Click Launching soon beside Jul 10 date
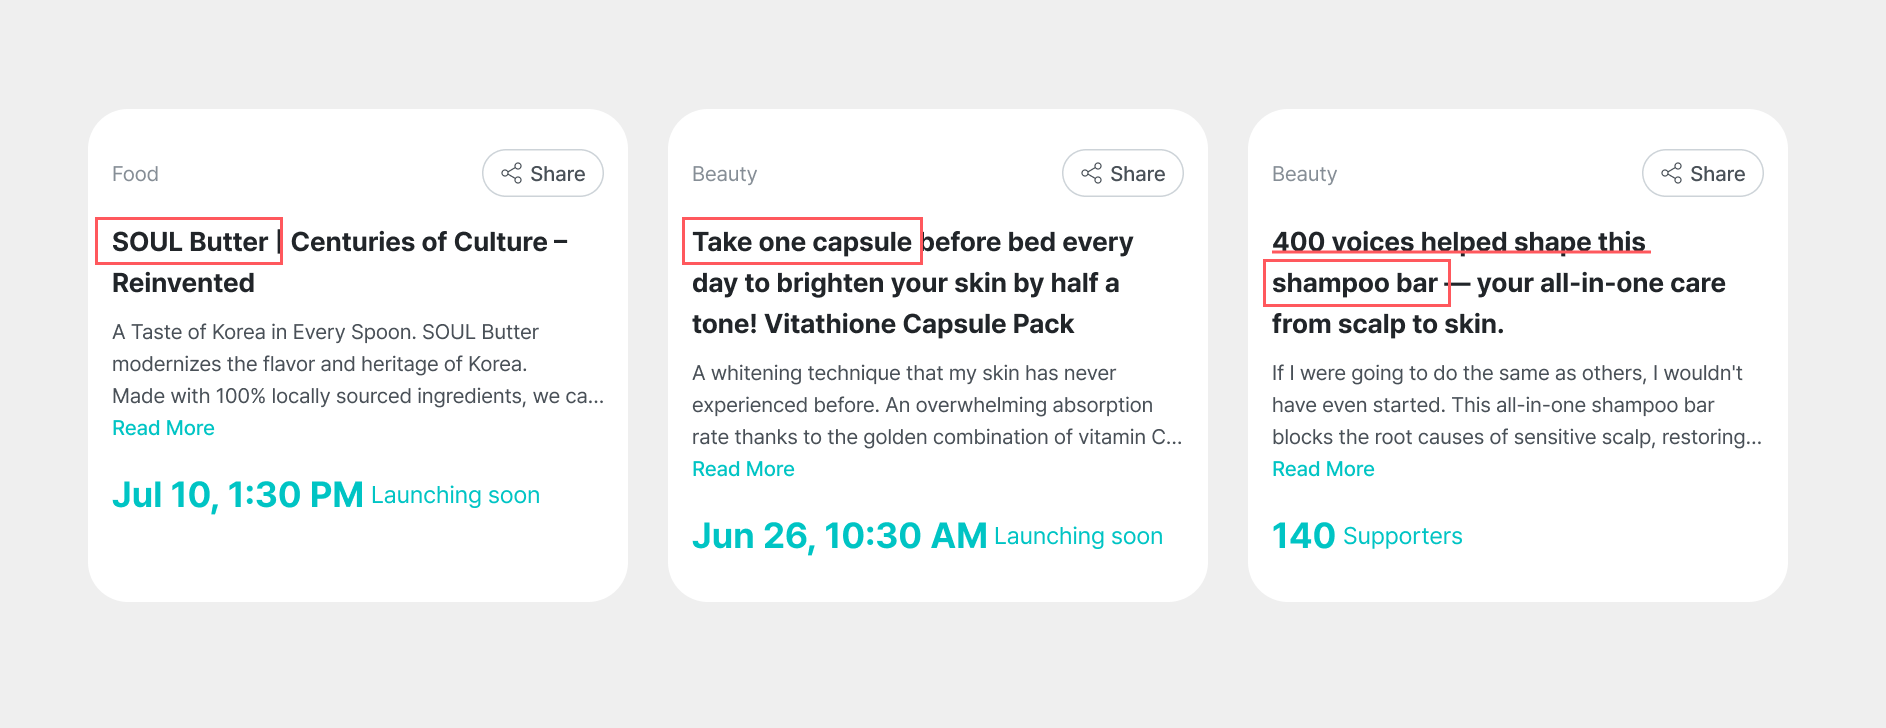The height and width of the screenshot is (728, 1886). [x=455, y=496]
